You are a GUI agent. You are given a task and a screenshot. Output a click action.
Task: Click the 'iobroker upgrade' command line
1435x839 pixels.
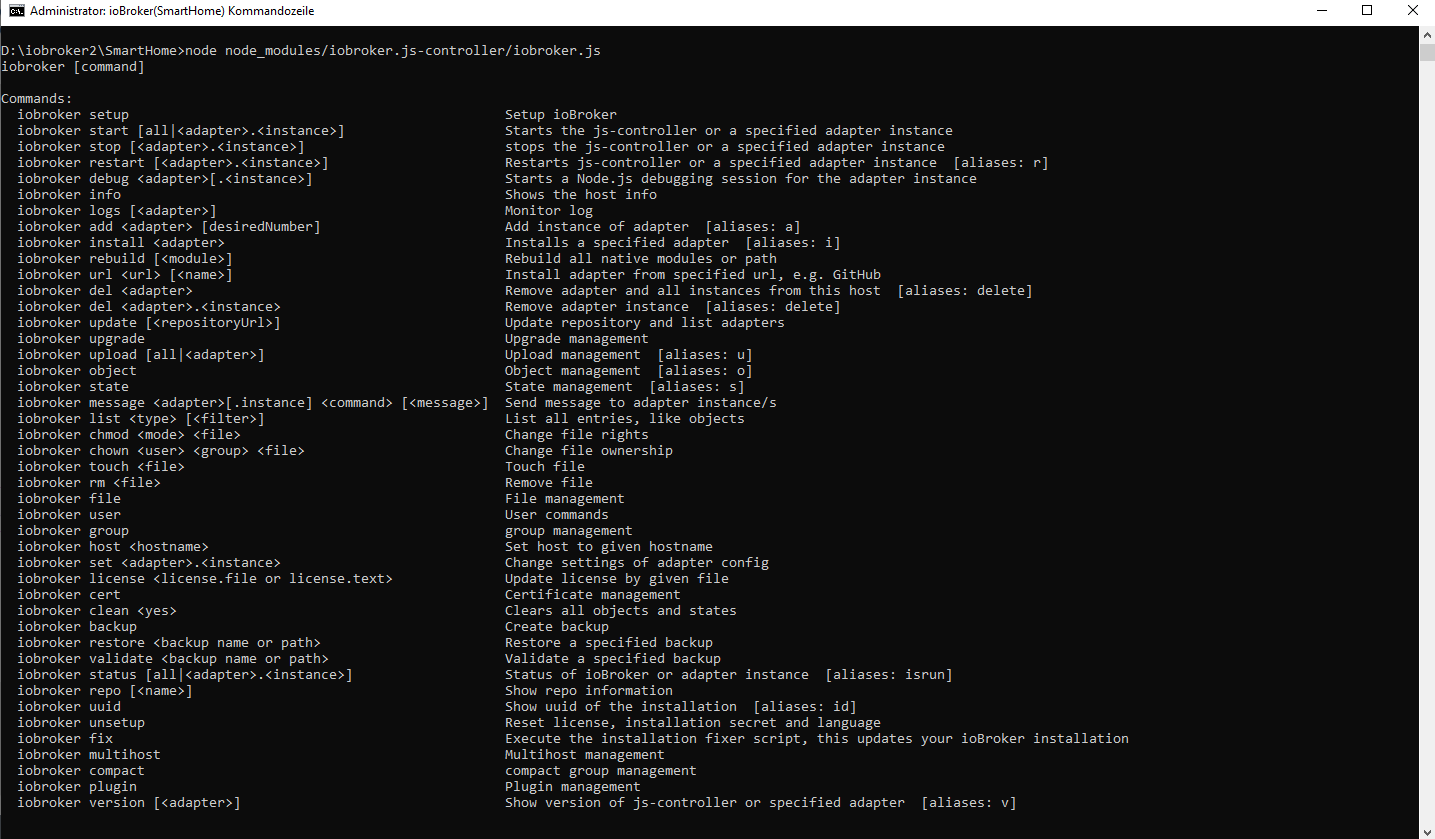tap(81, 339)
